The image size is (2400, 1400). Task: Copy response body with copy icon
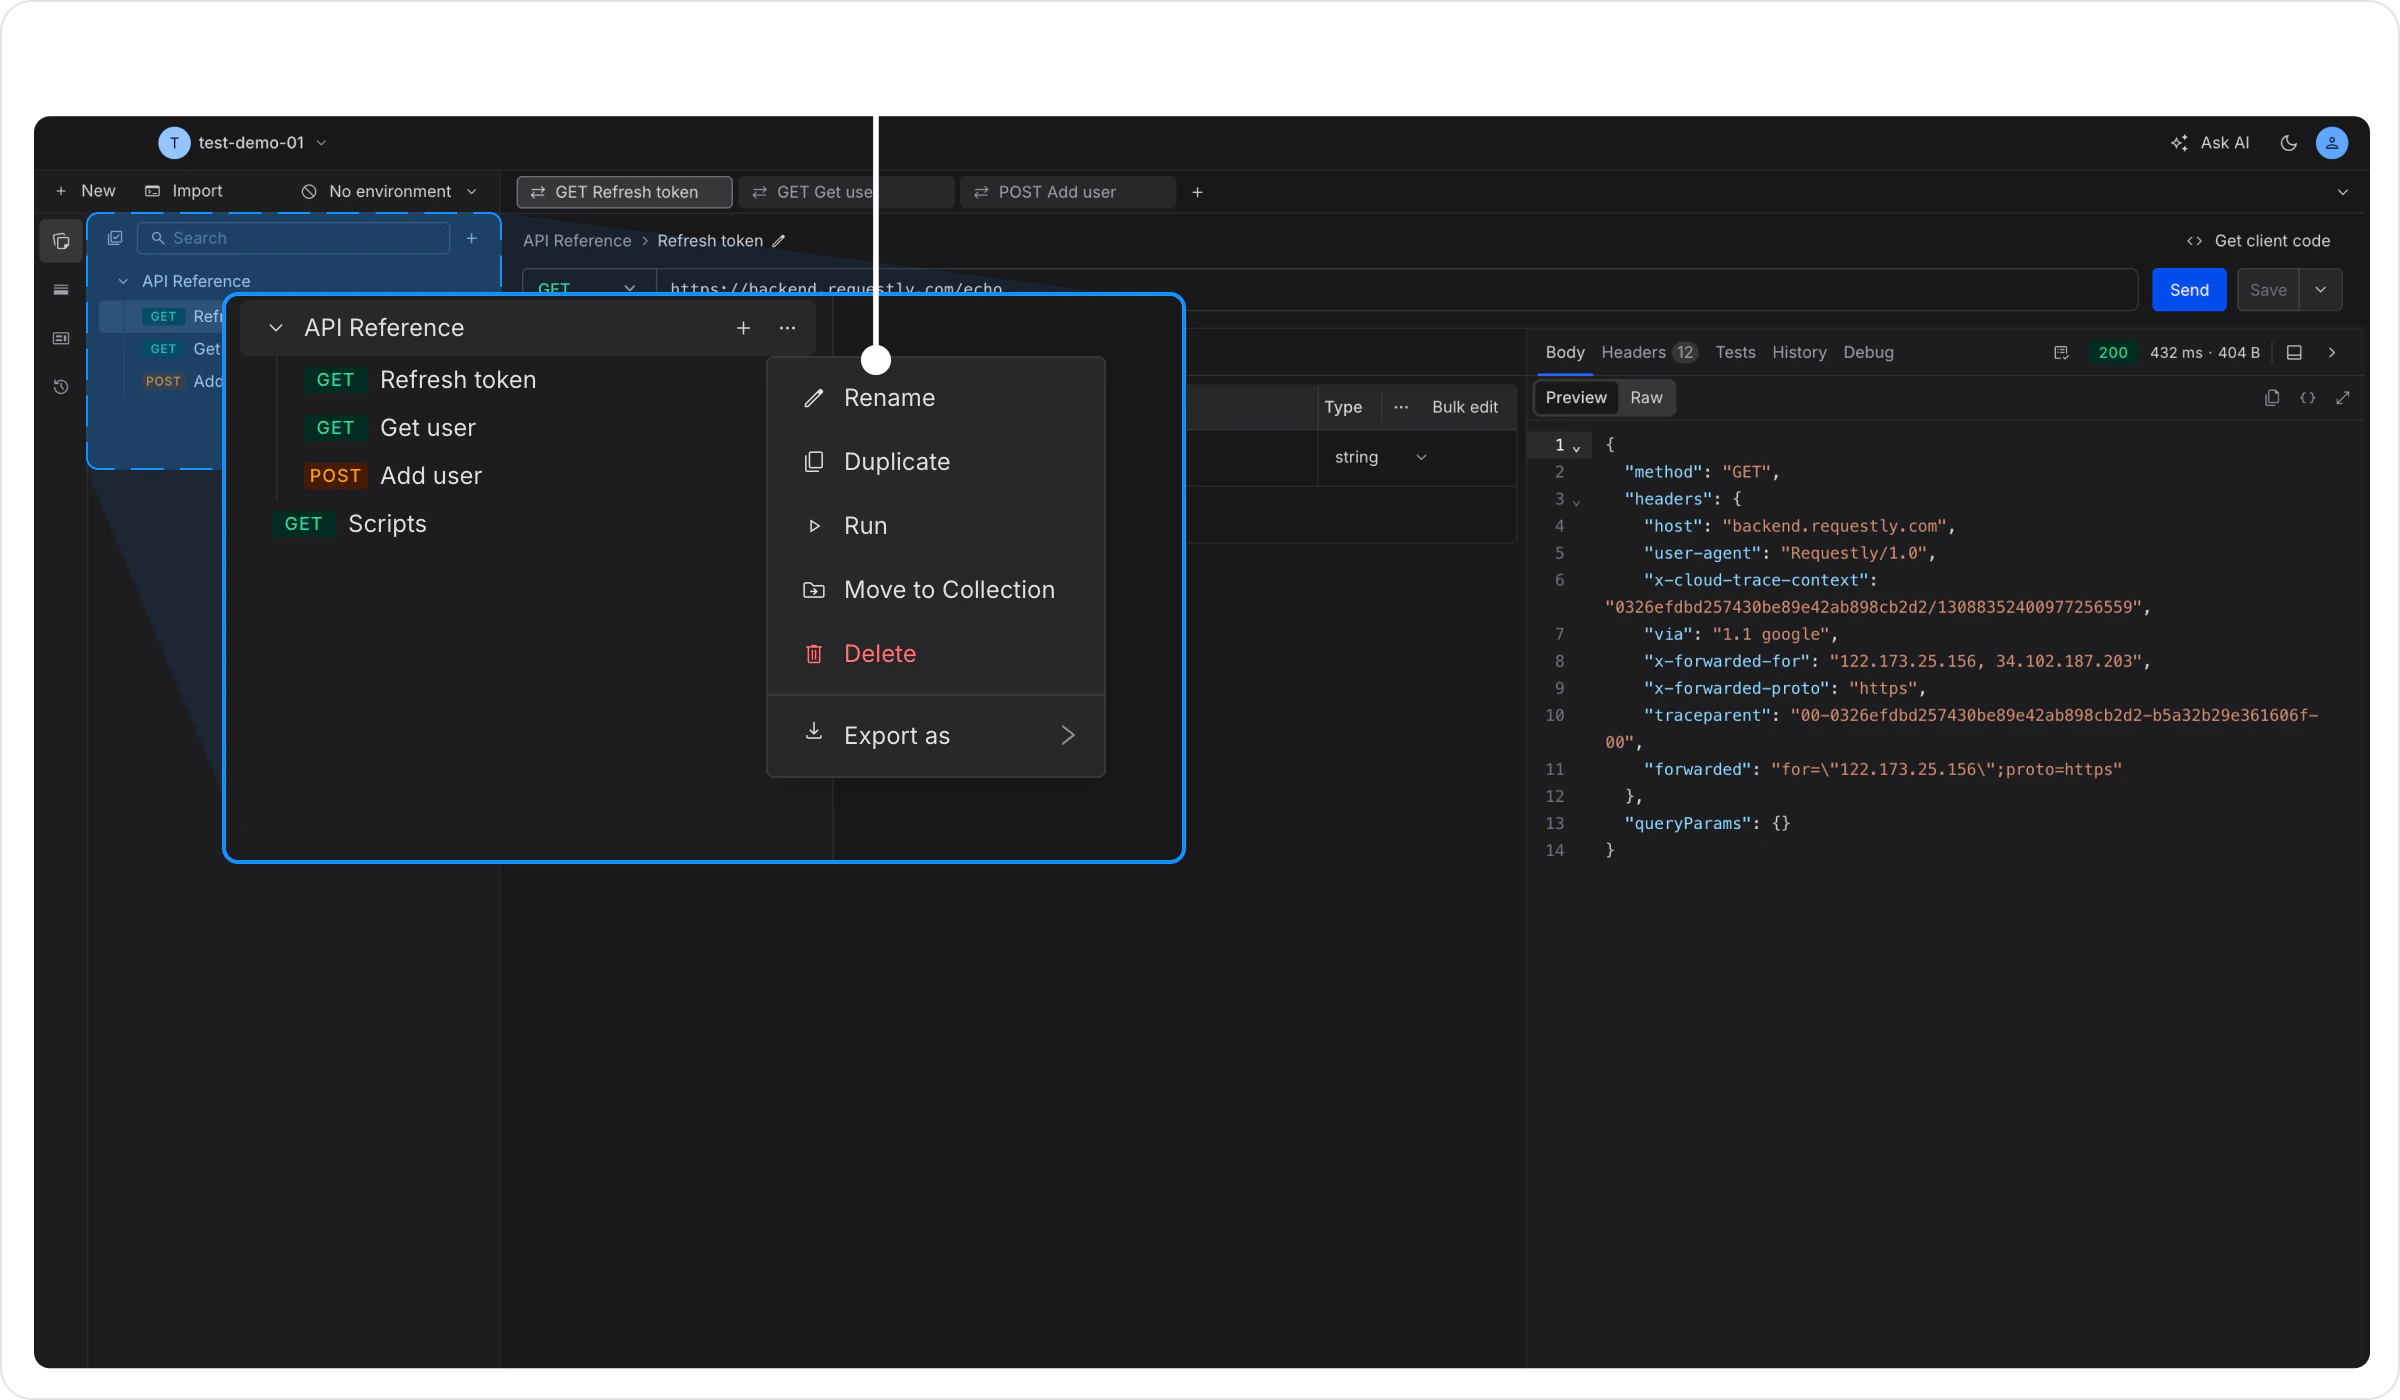point(2272,398)
